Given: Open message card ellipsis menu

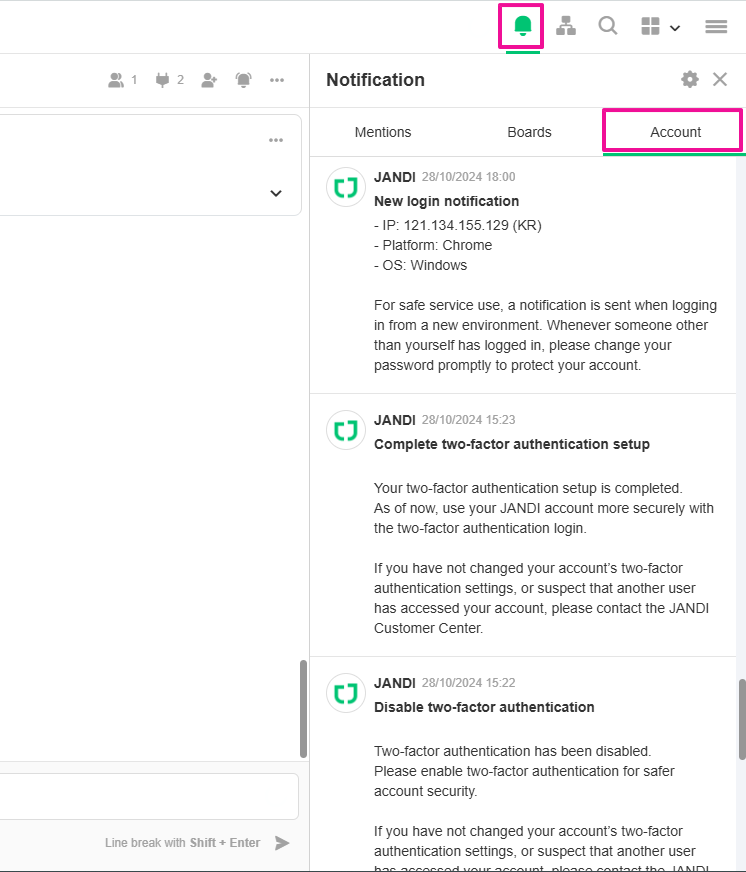Looking at the screenshot, I should click(276, 140).
